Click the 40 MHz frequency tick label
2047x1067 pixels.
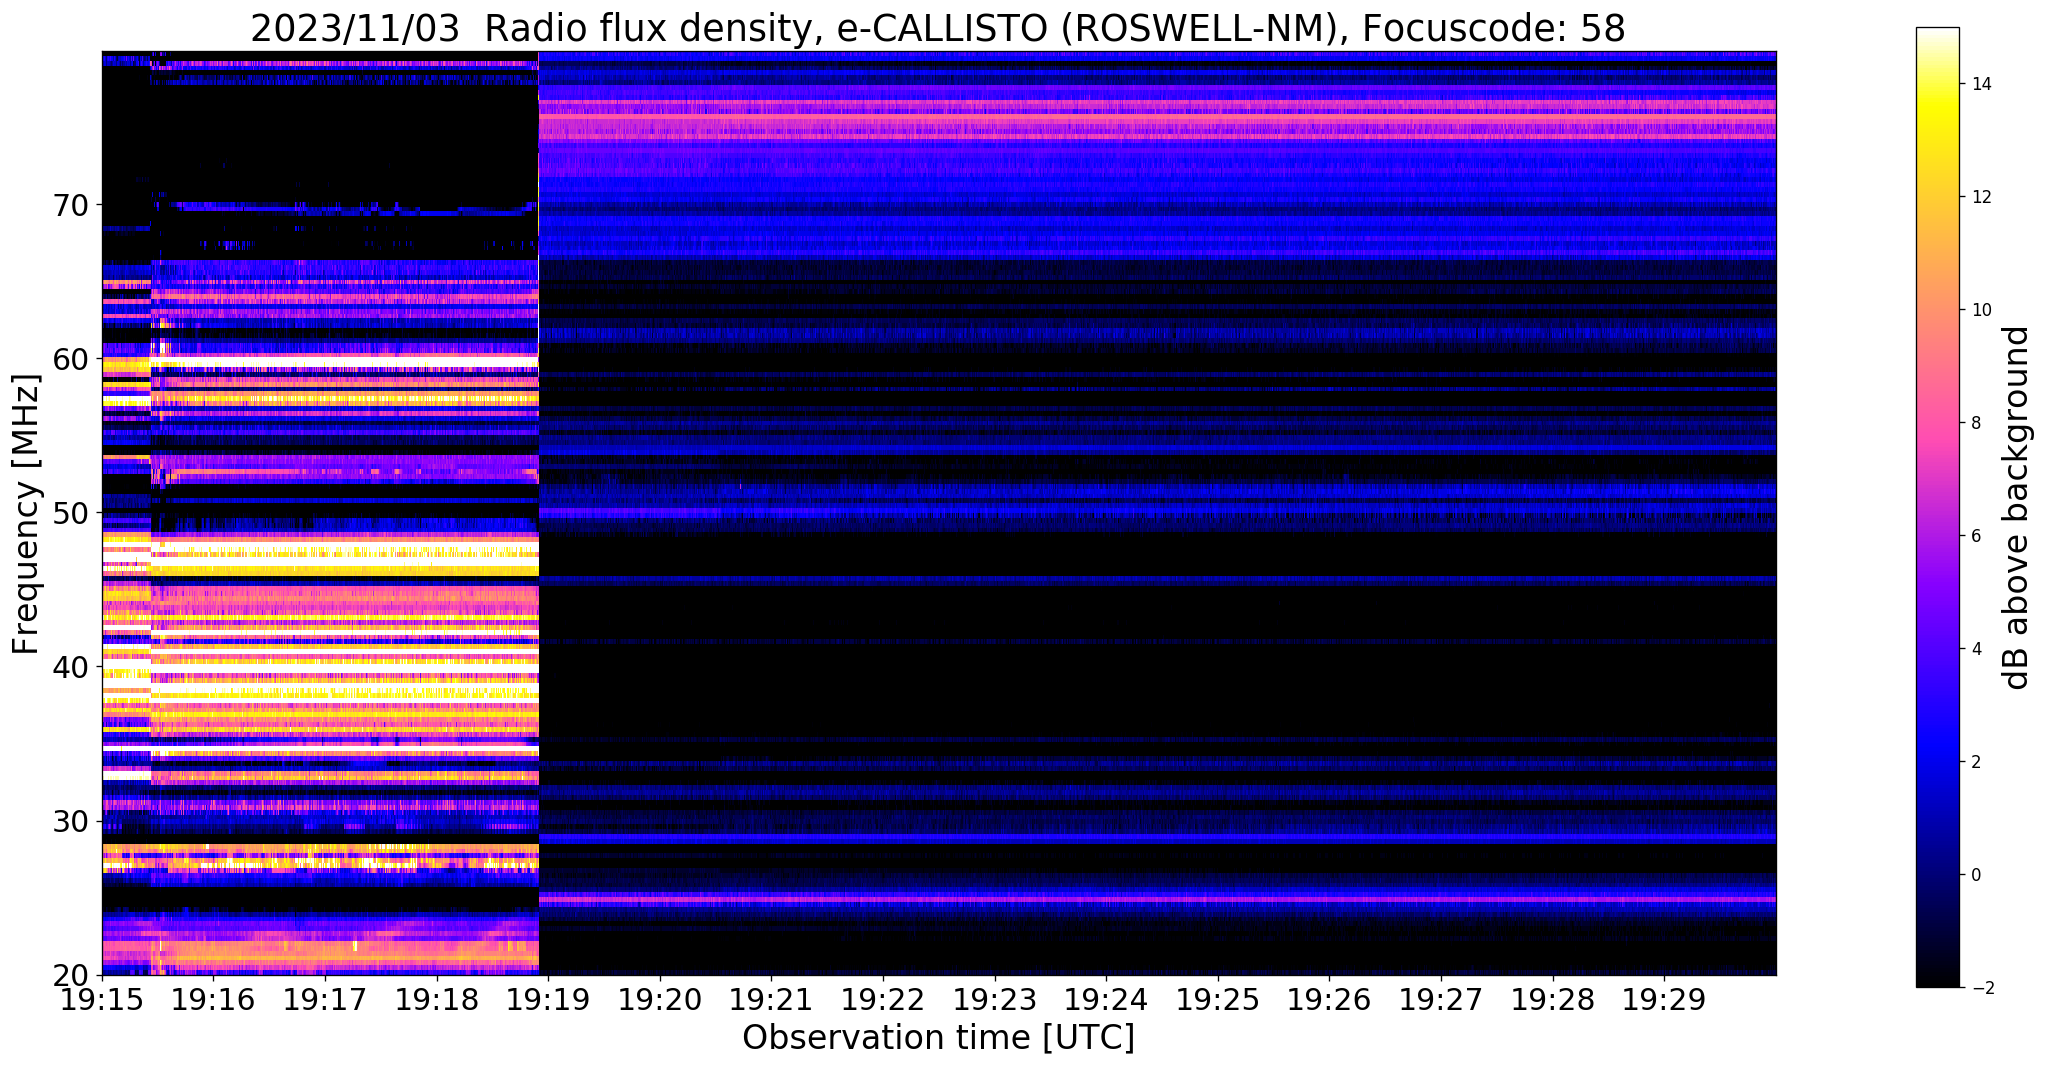coord(71,667)
